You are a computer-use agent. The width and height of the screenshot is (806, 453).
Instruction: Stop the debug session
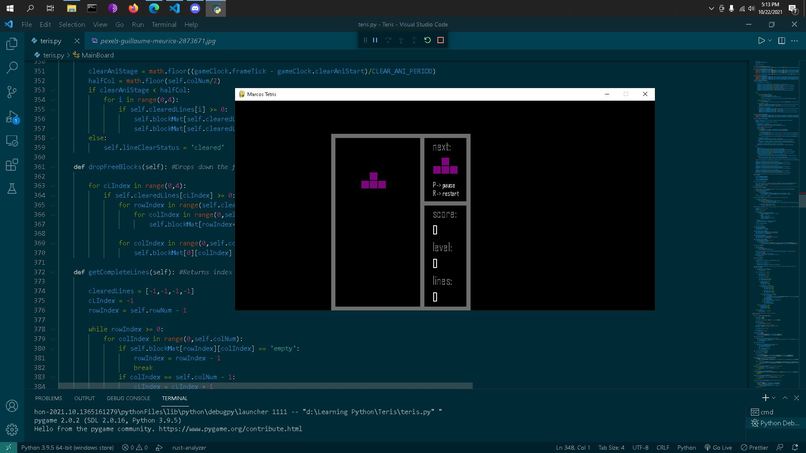pyautogui.click(x=441, y=40)
